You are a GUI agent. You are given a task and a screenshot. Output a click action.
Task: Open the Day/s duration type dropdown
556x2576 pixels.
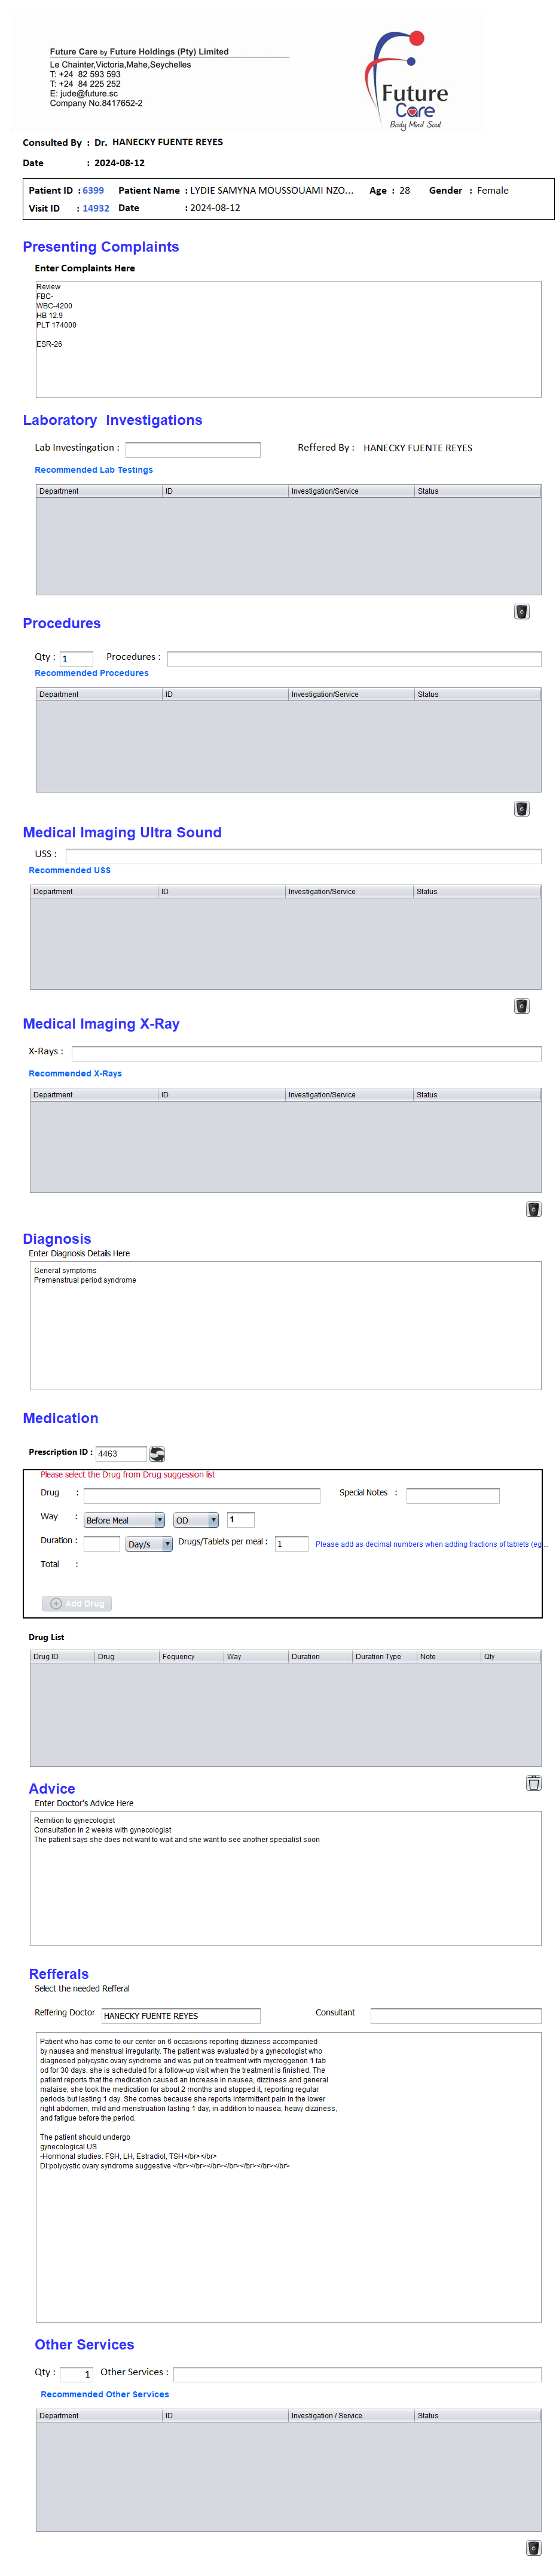point(148,1543)
